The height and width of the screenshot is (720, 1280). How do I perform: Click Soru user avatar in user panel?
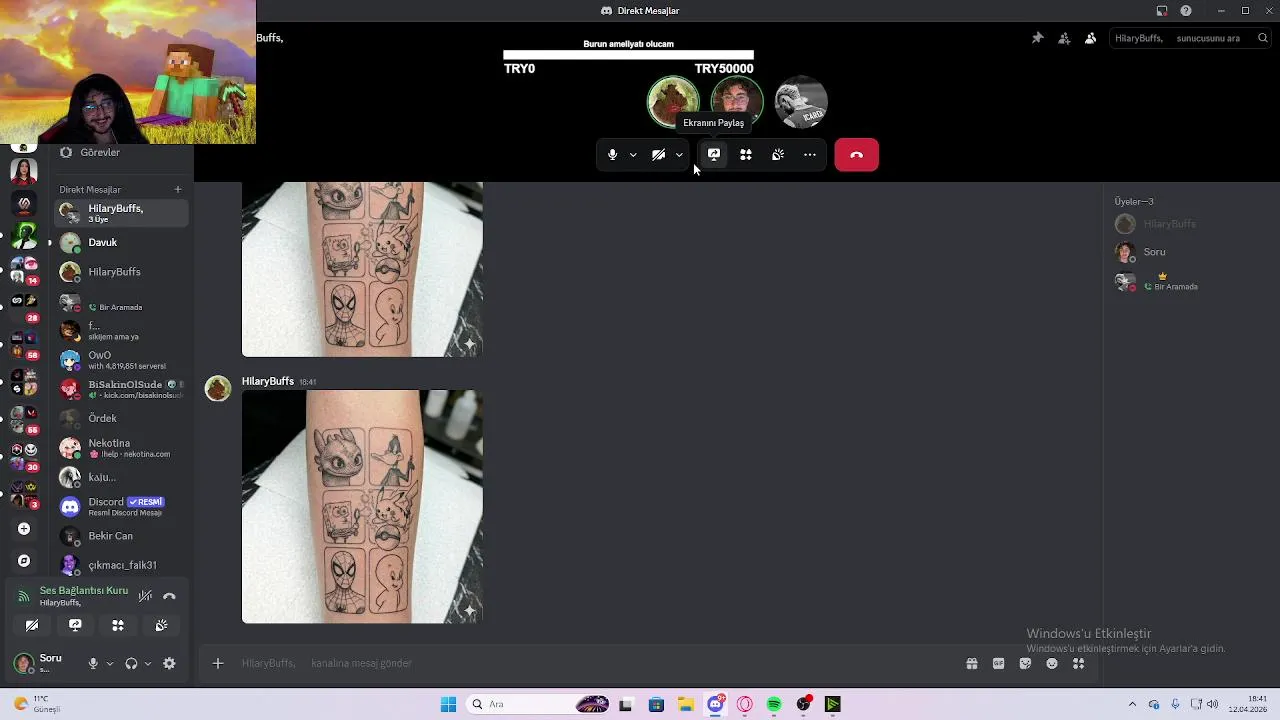[x=23, y=663]
